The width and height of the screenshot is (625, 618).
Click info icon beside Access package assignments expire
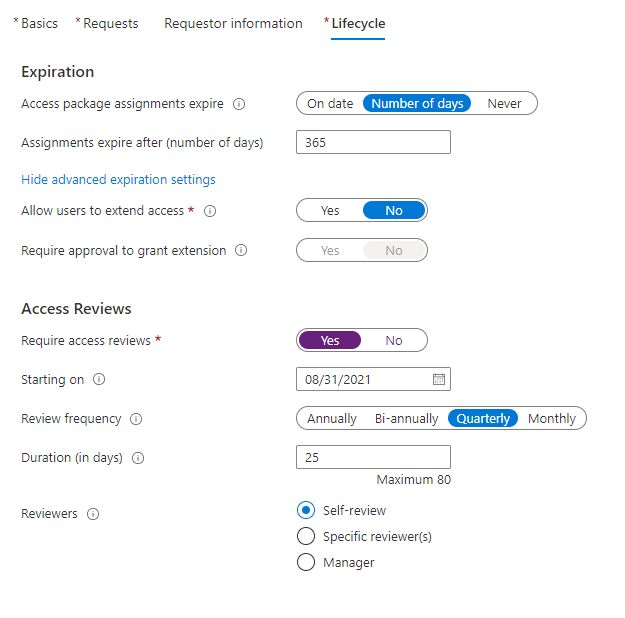tap(239, 103)
